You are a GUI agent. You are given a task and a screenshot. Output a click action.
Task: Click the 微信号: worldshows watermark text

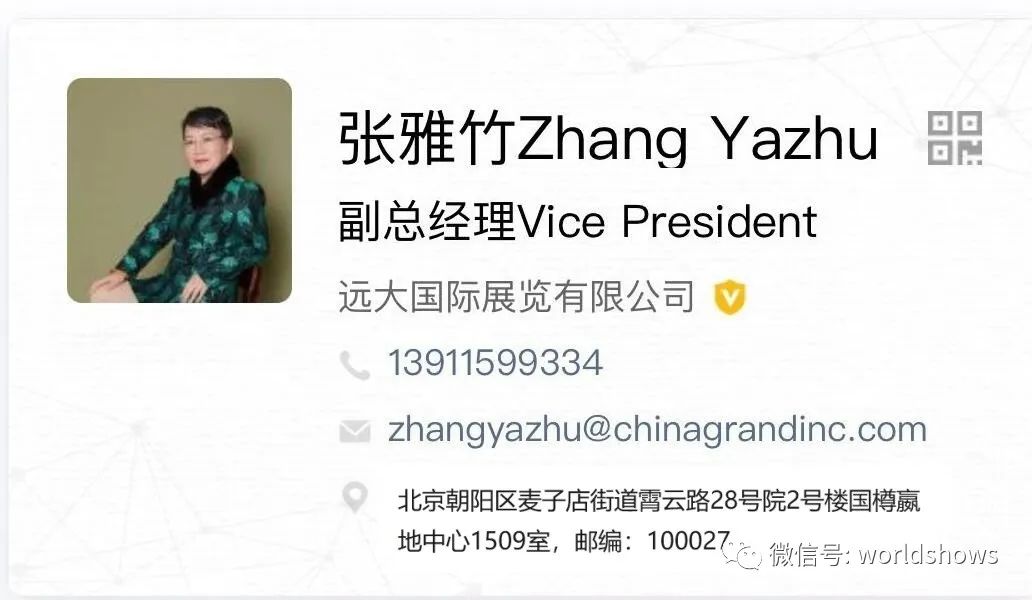tap(884, 555)
